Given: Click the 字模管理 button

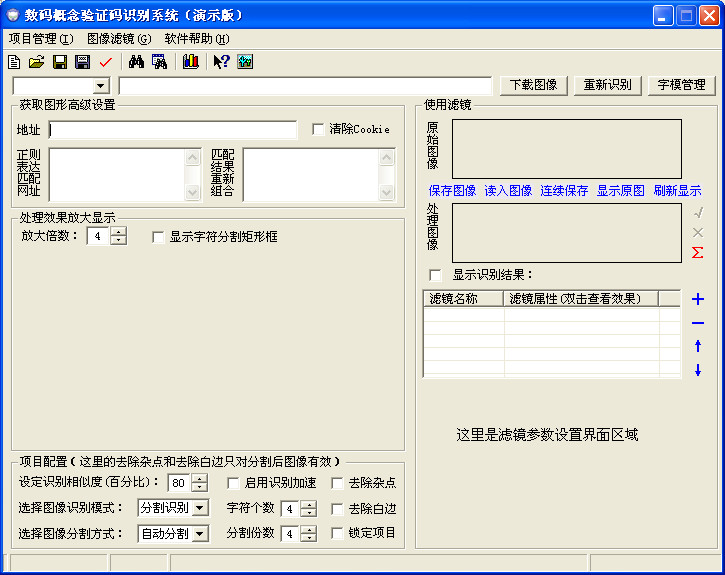Looking at the screenshot, I should pyautogui.click(x=682, y=85).
